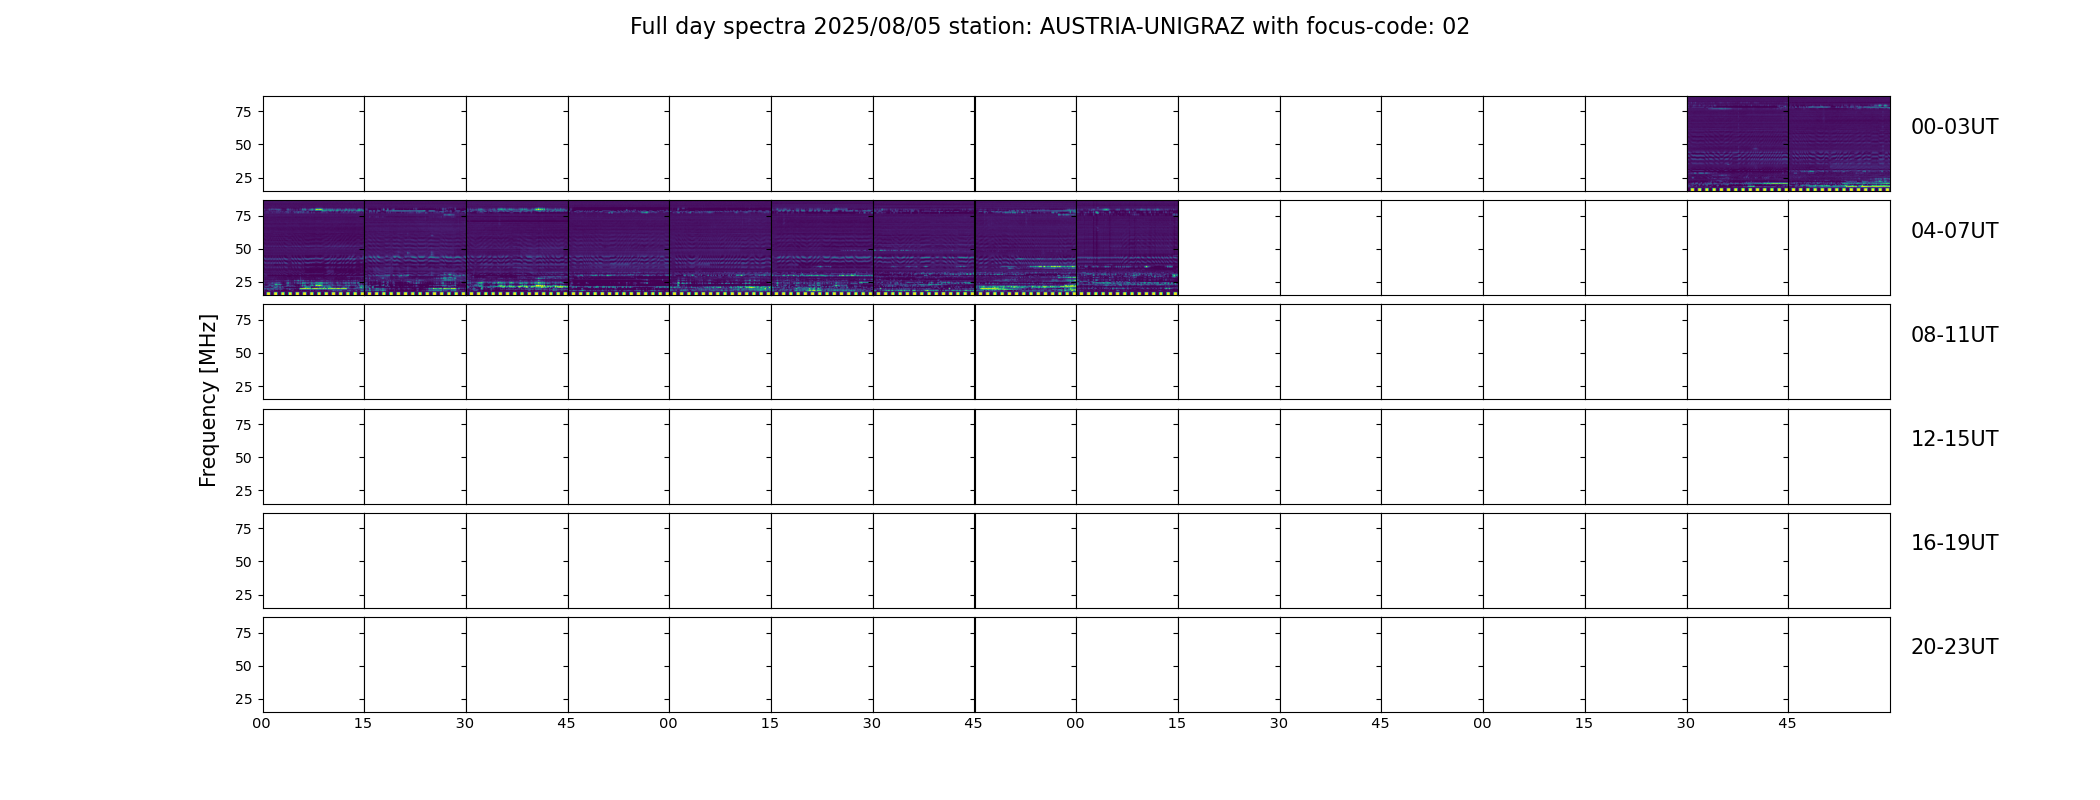The height and width of the screenshot is (800, 2100).
Task: Click the very first "00" minute tick label on the time axis
Action: [x=261, y=723]
